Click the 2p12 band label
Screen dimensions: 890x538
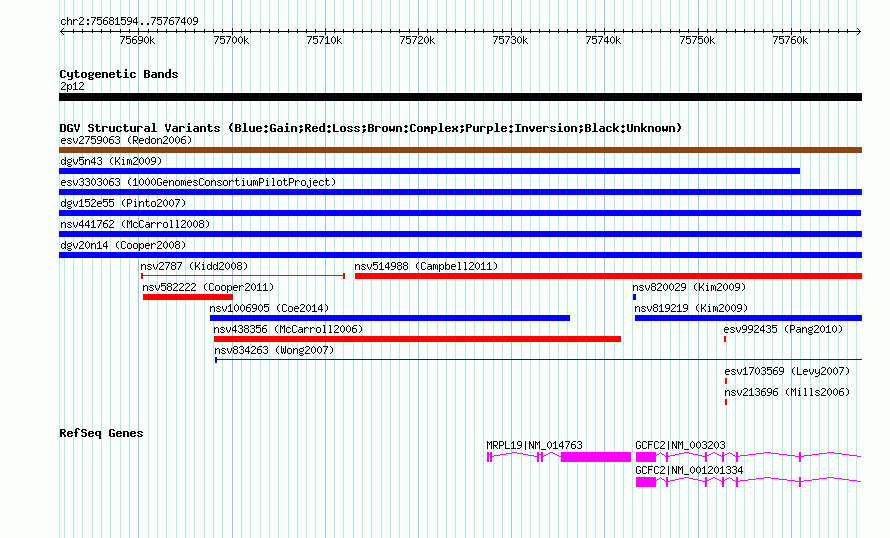[x=72, y=86]
